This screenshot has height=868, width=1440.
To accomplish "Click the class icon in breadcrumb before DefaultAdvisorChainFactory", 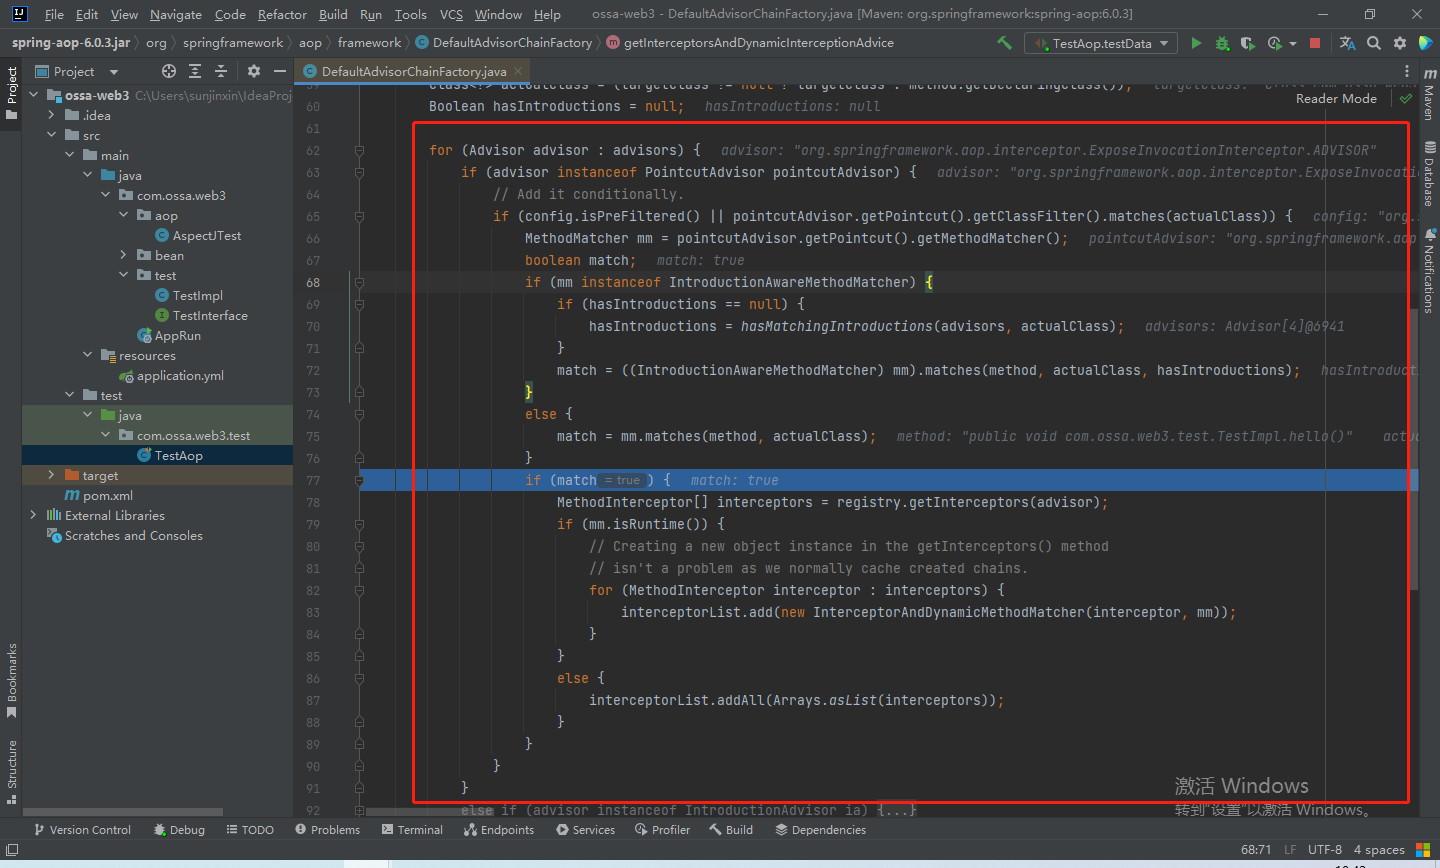I will coord(422,43).
